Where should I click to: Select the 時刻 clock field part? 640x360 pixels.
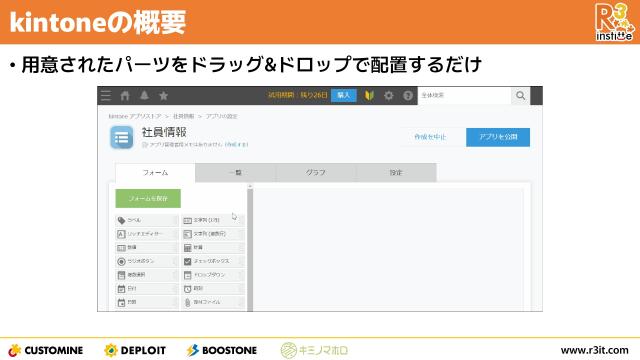pos(213,289)
